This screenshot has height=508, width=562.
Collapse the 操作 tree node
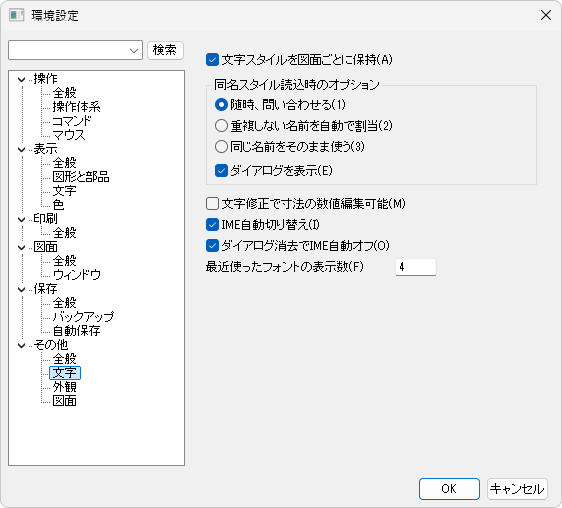tap(22, 79)
